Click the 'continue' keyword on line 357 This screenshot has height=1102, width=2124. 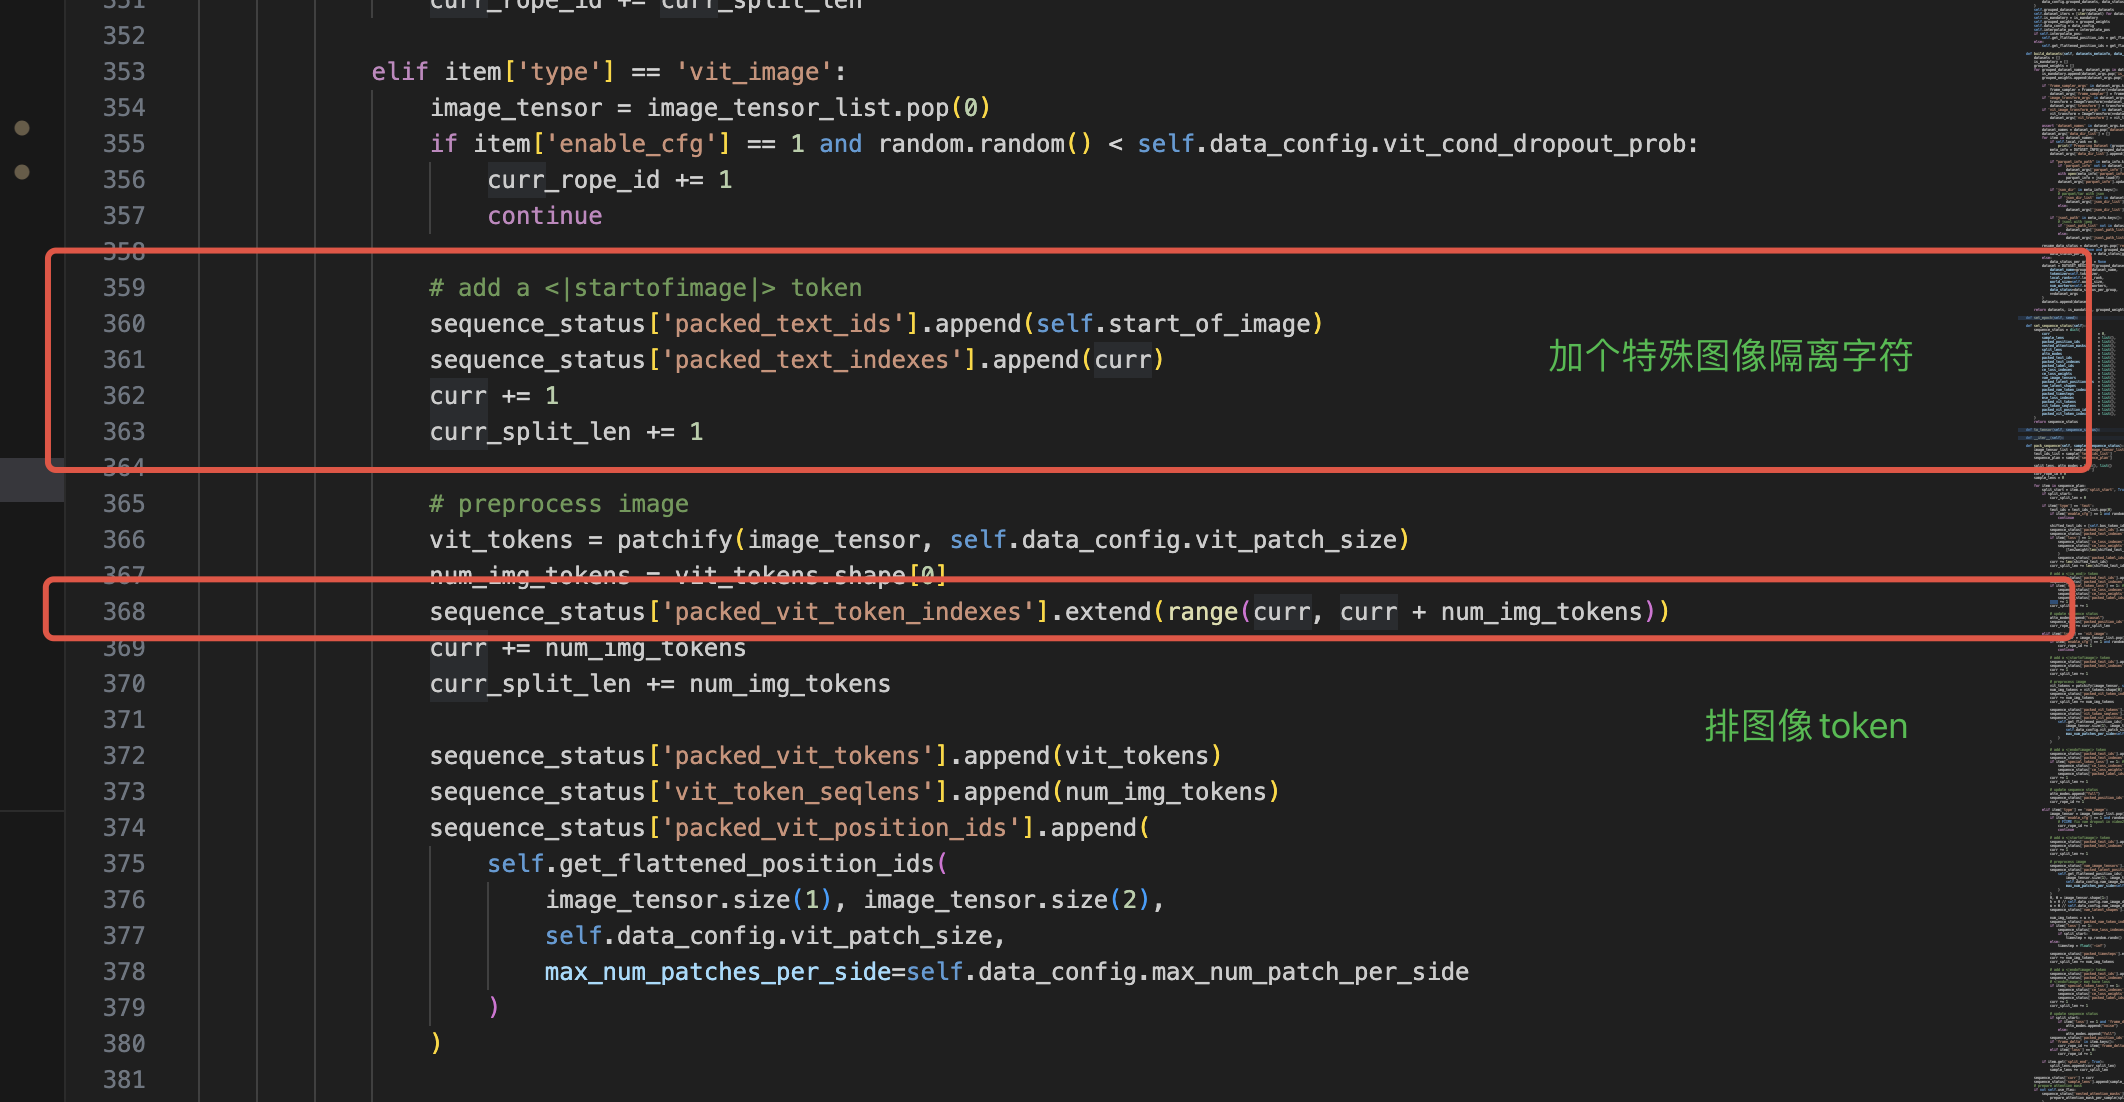click(544, 216)
